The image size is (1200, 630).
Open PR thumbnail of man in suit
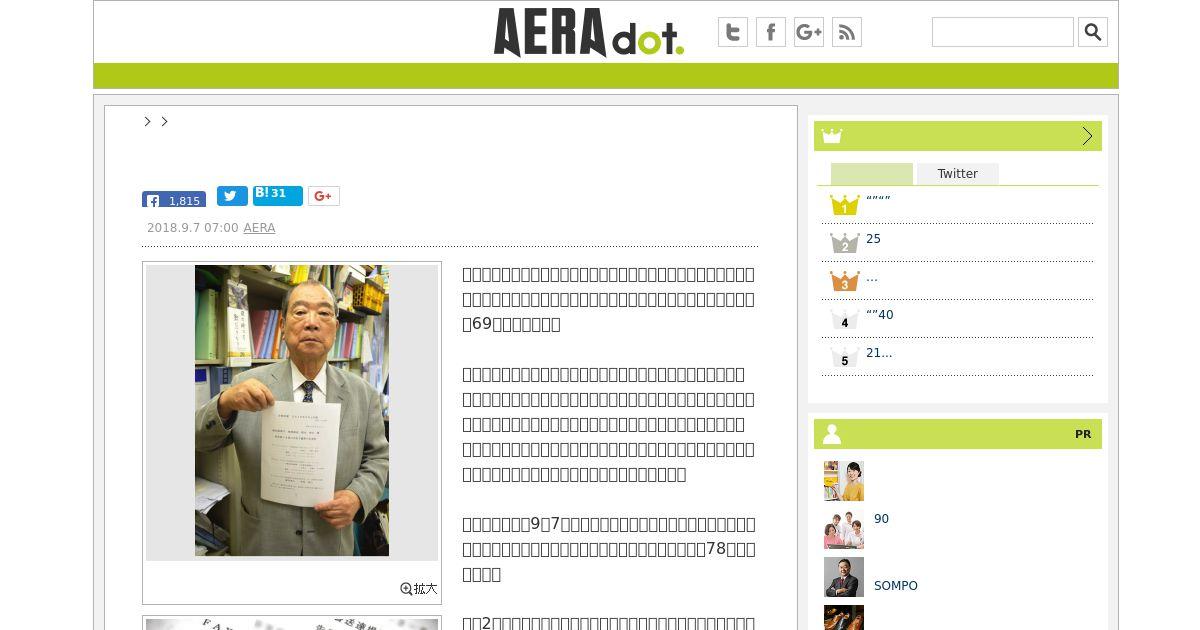pyautogui.click(x=844, y=577)
